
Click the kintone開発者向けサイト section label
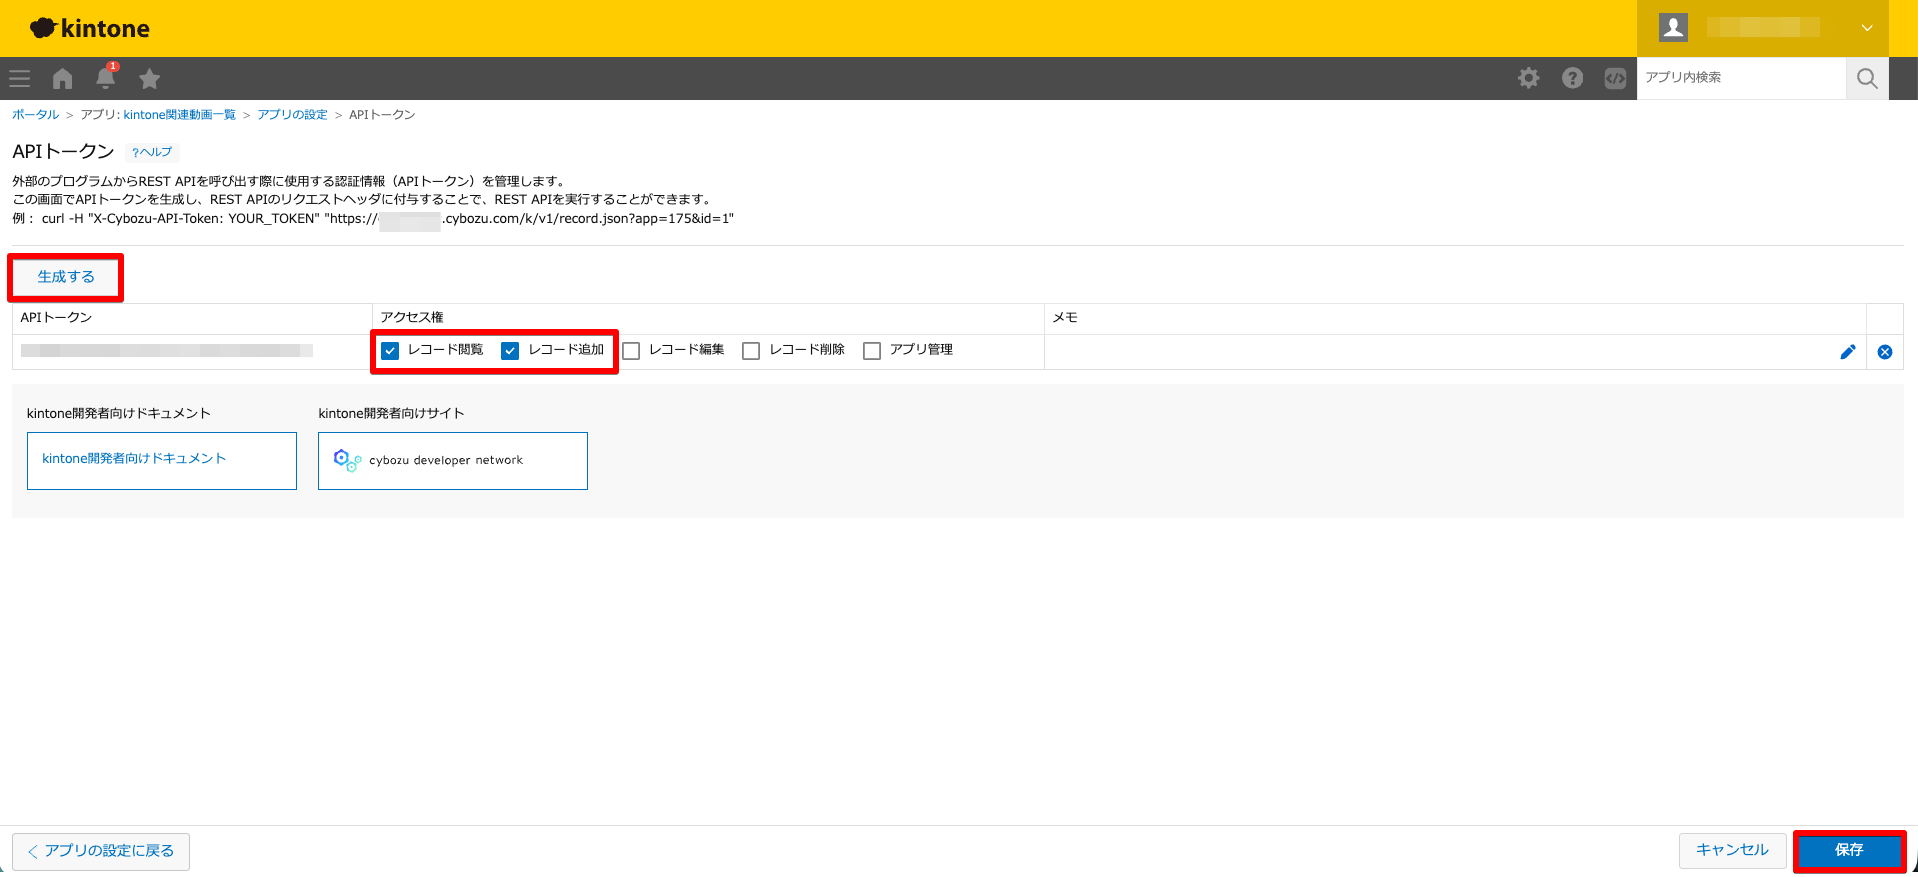click(x=391, y=413)
